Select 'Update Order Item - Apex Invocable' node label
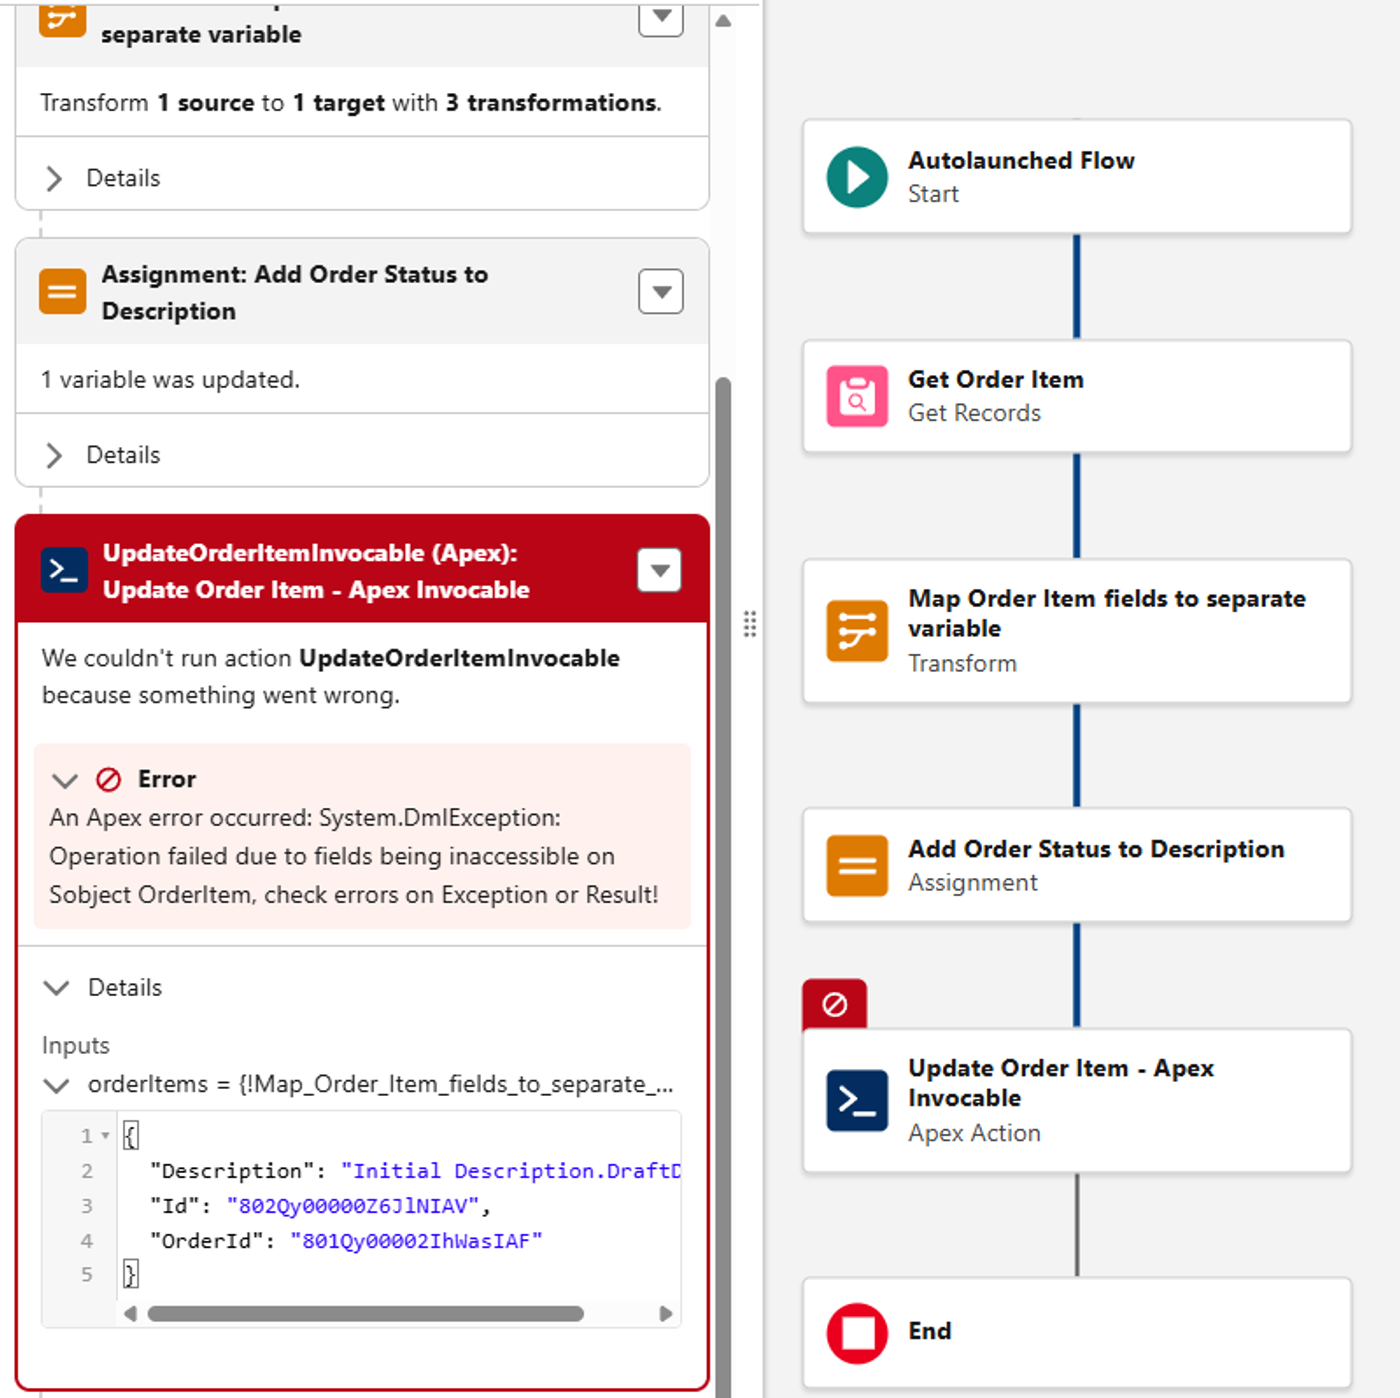Screen dimensions: 1400x1398 [x=1061, y=1083]
